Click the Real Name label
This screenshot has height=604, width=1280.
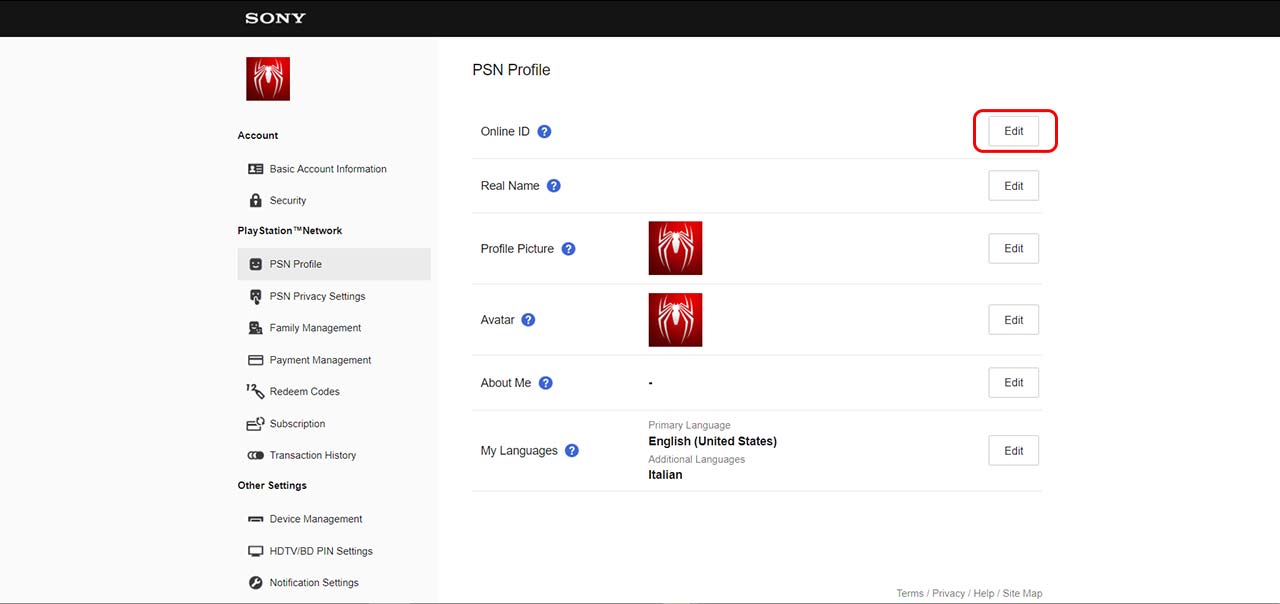(x=510, y=186)
